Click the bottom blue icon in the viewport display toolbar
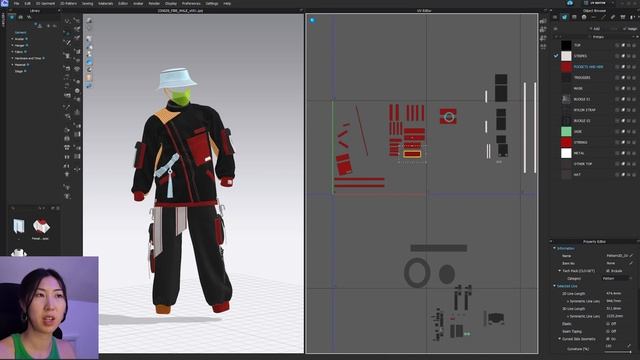 [89, 86]
